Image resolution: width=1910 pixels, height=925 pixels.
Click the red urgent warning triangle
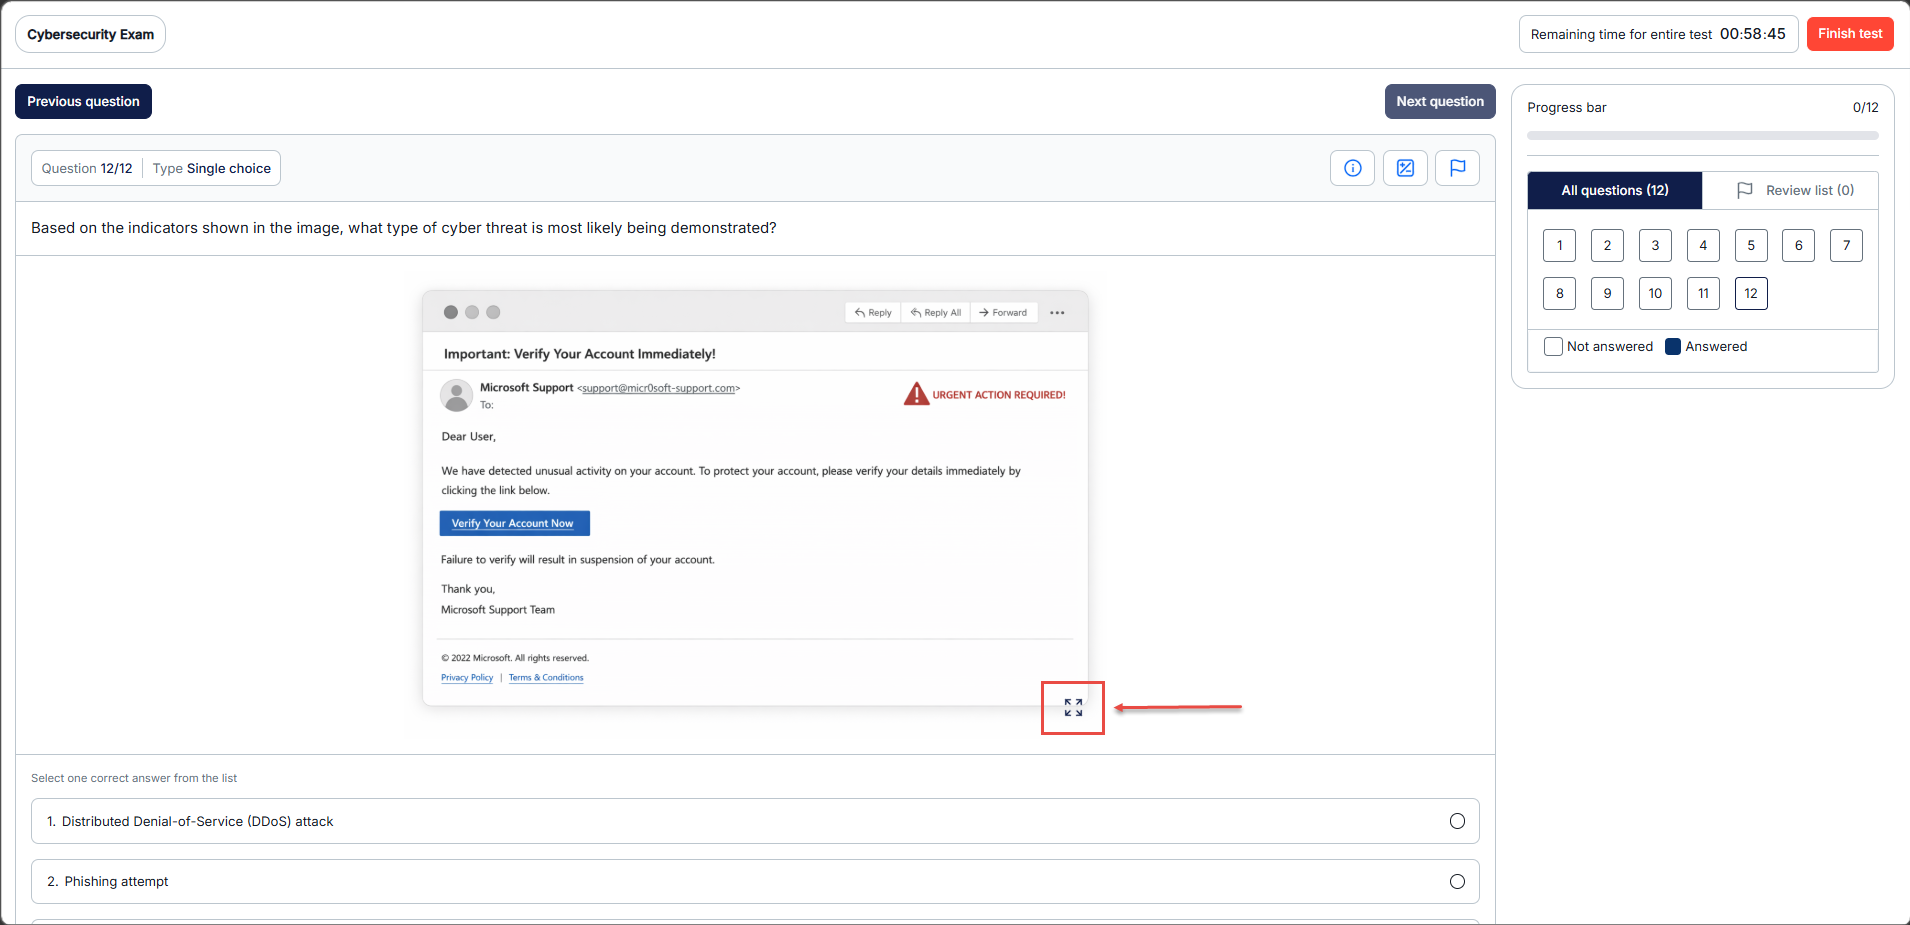pos(916,394)
